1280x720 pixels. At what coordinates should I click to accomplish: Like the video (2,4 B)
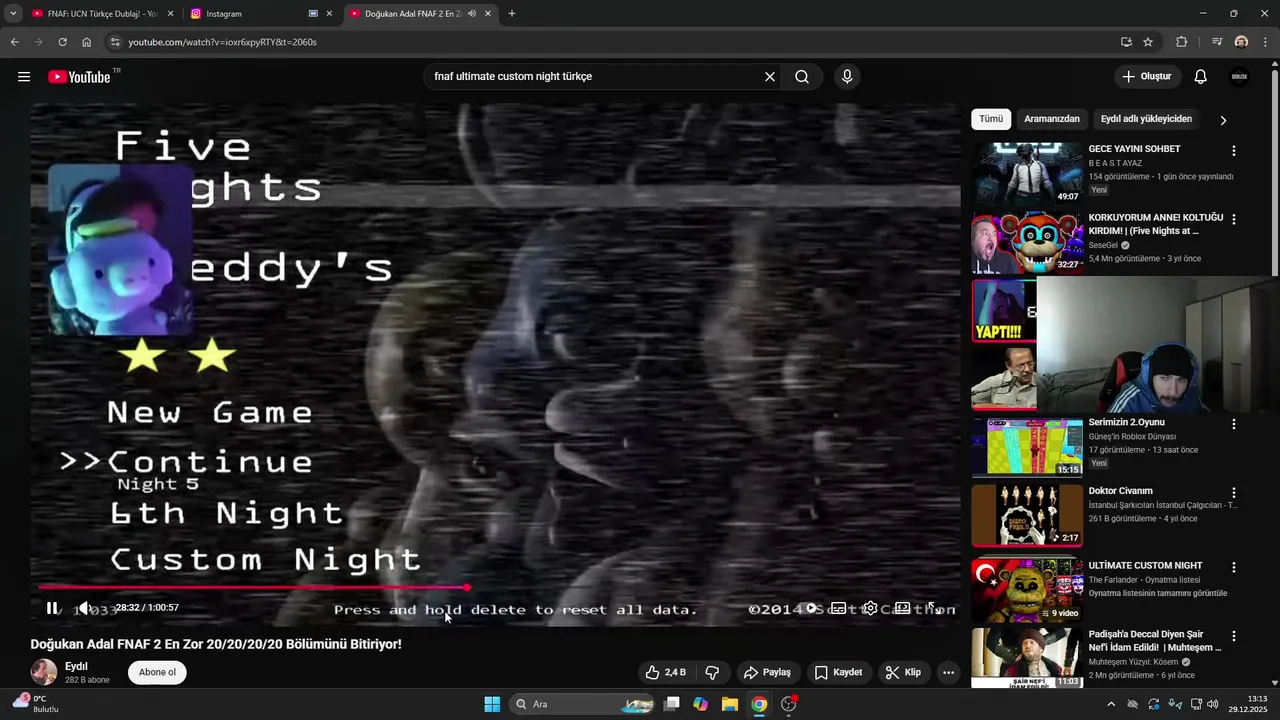(x=666, y=673)
